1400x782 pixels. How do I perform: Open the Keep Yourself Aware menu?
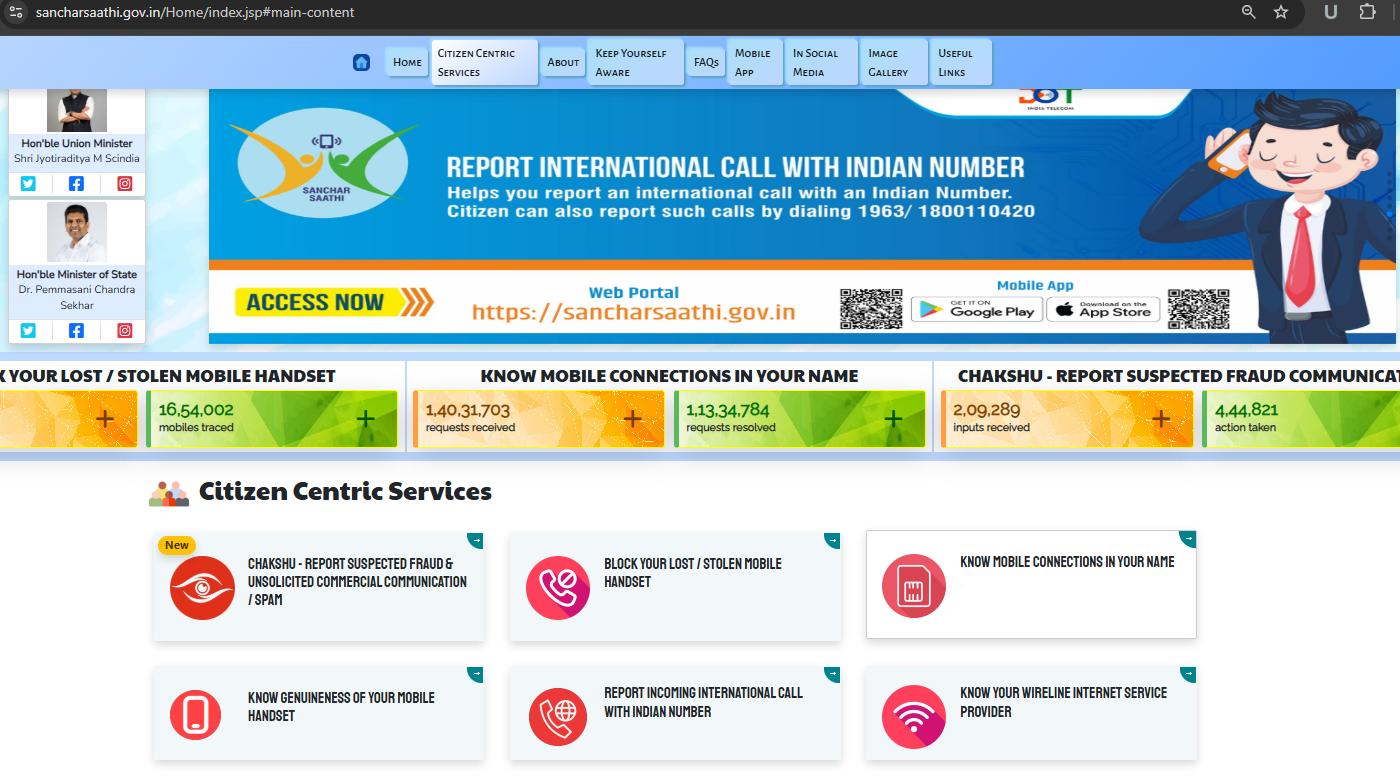pos(634,62)
